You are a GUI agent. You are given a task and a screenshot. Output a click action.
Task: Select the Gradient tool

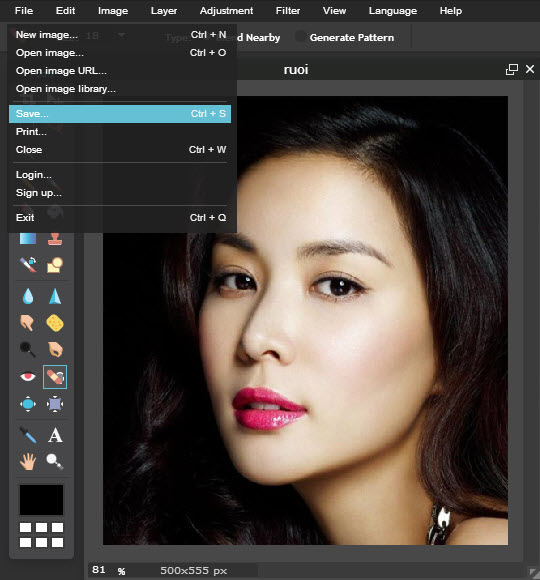pos(28,239)
